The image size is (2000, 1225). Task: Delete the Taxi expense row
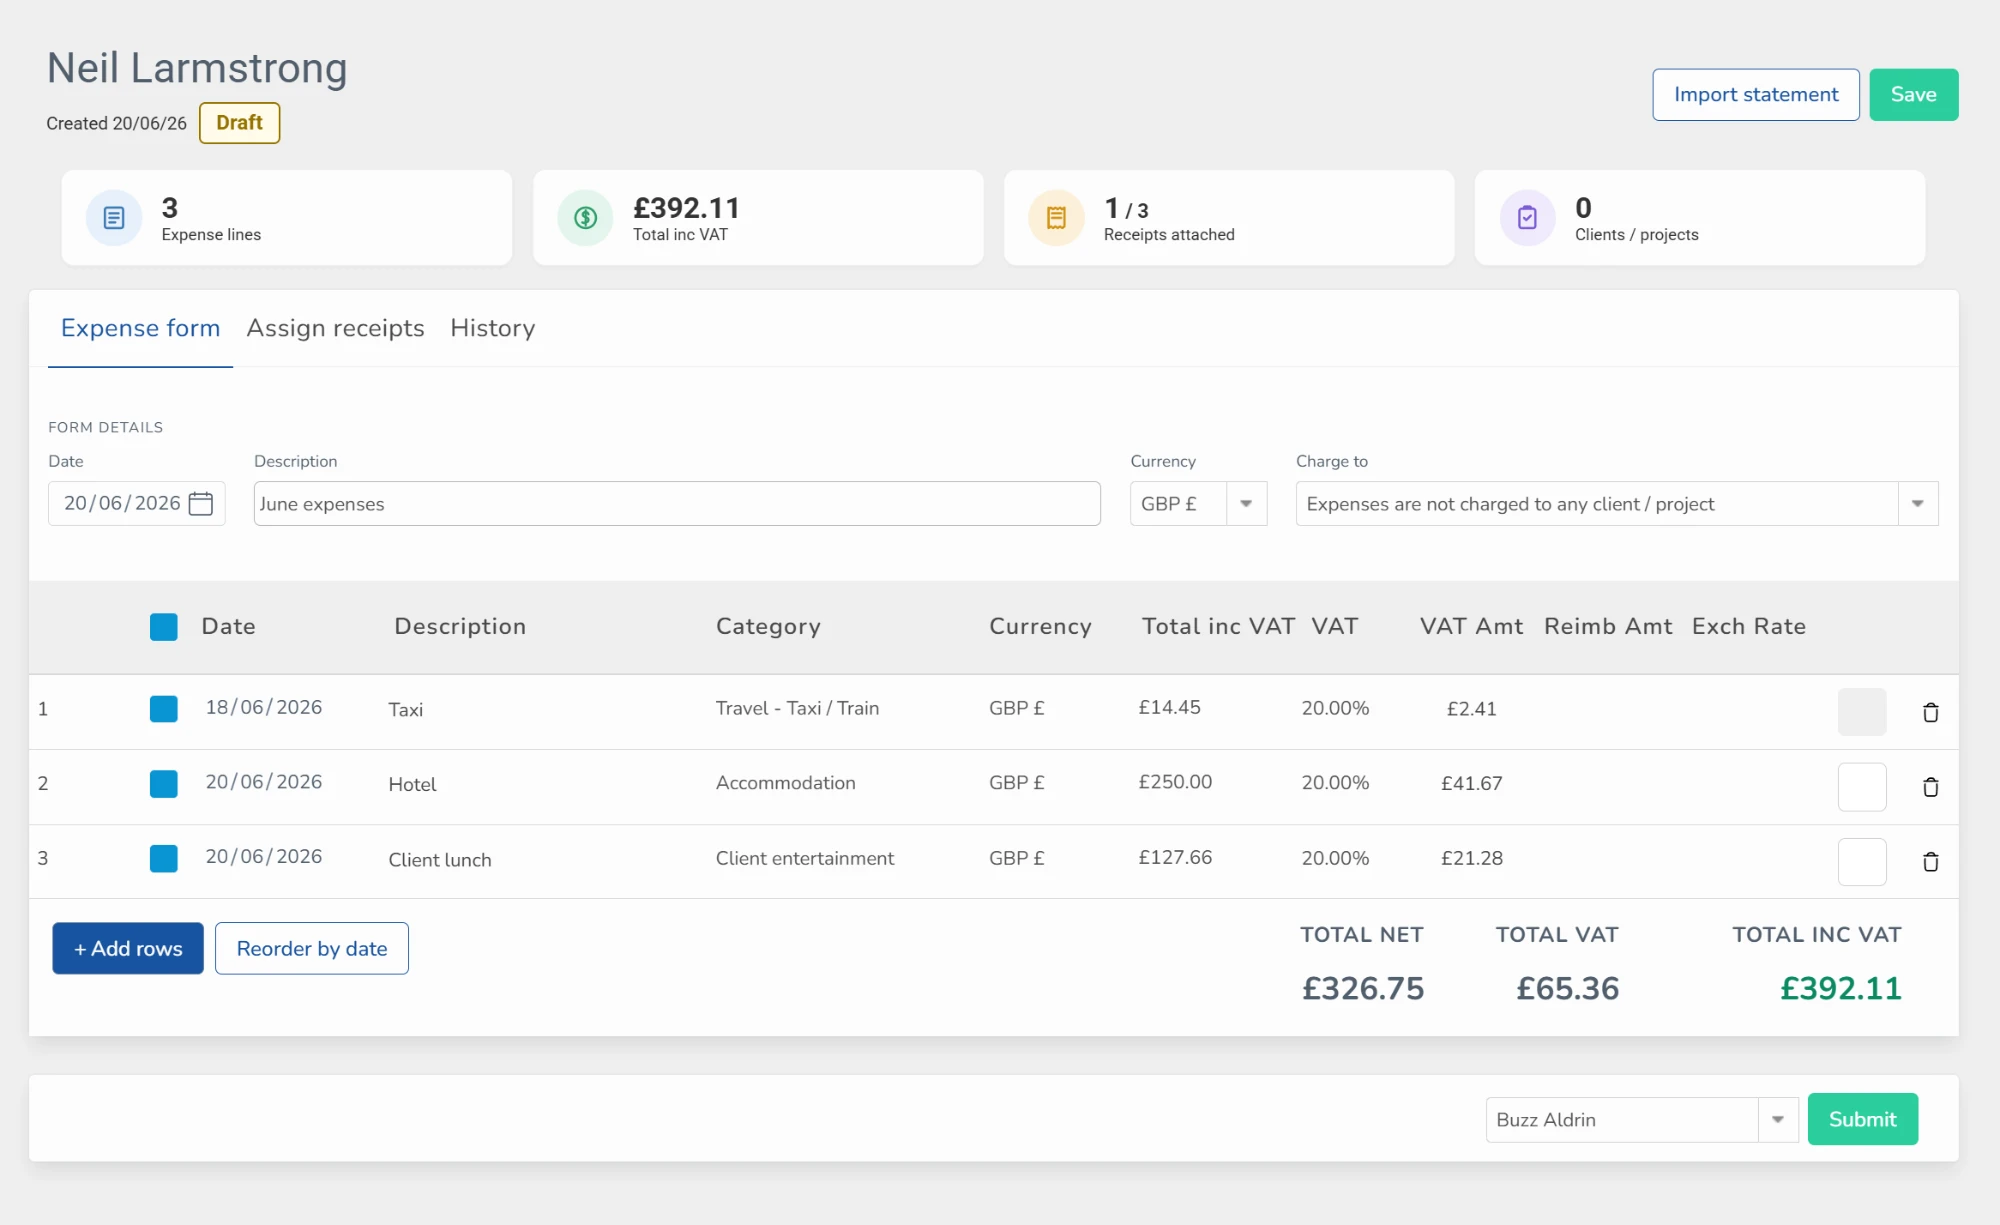coord(1931,712)
